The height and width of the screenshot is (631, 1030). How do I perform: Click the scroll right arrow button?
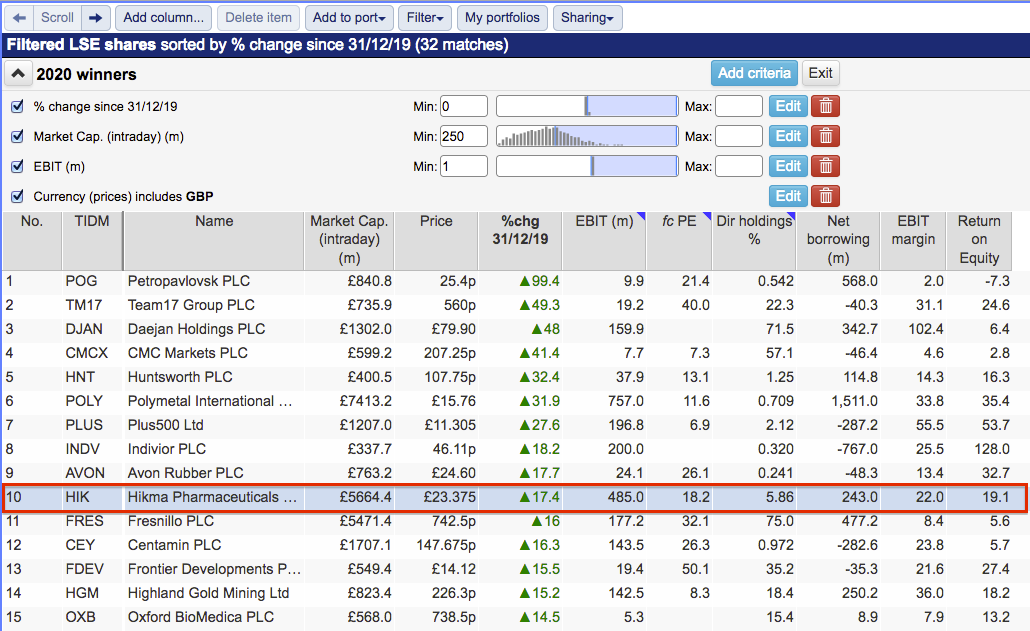click(x=96, y=18)
